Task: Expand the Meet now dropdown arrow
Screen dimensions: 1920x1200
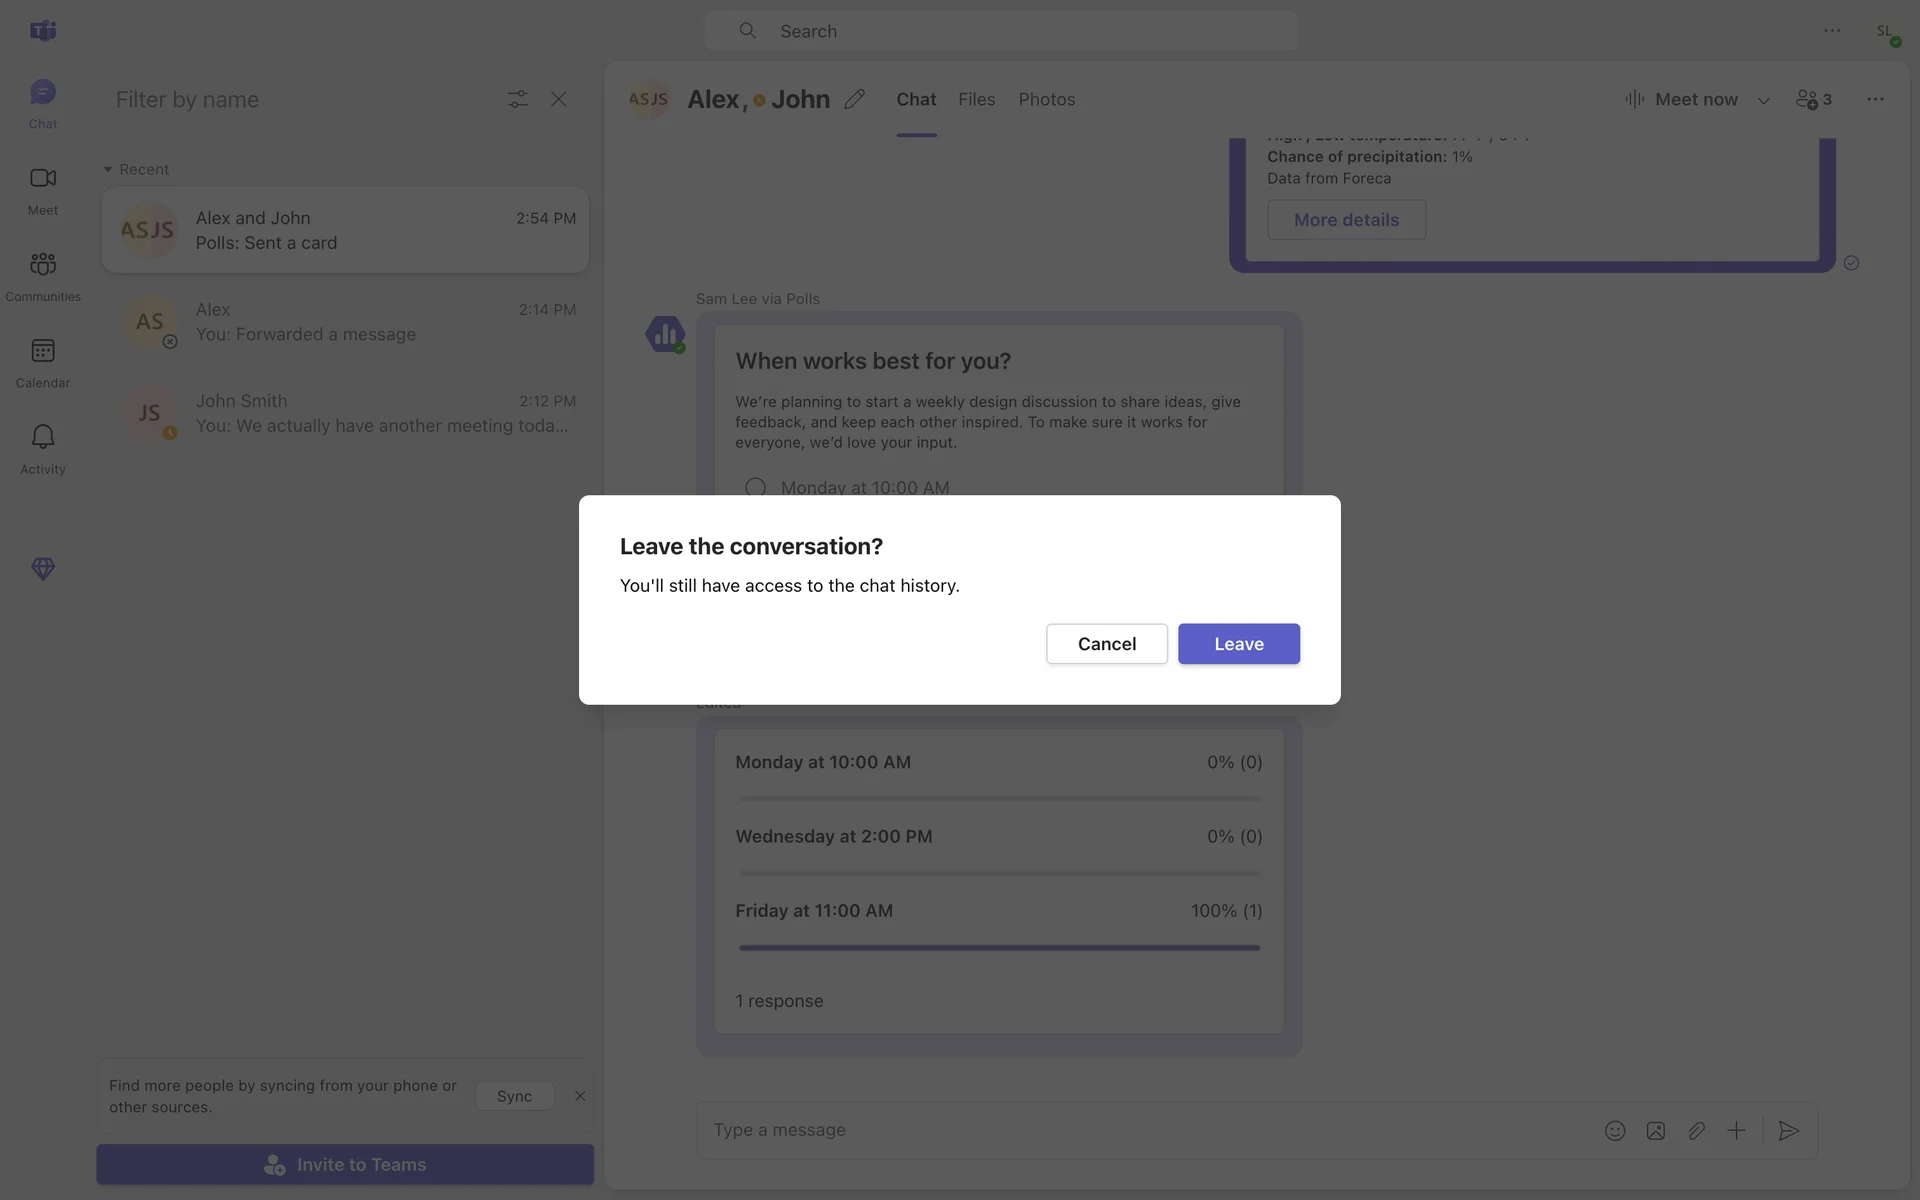Action: click(x=1763, y=100)
